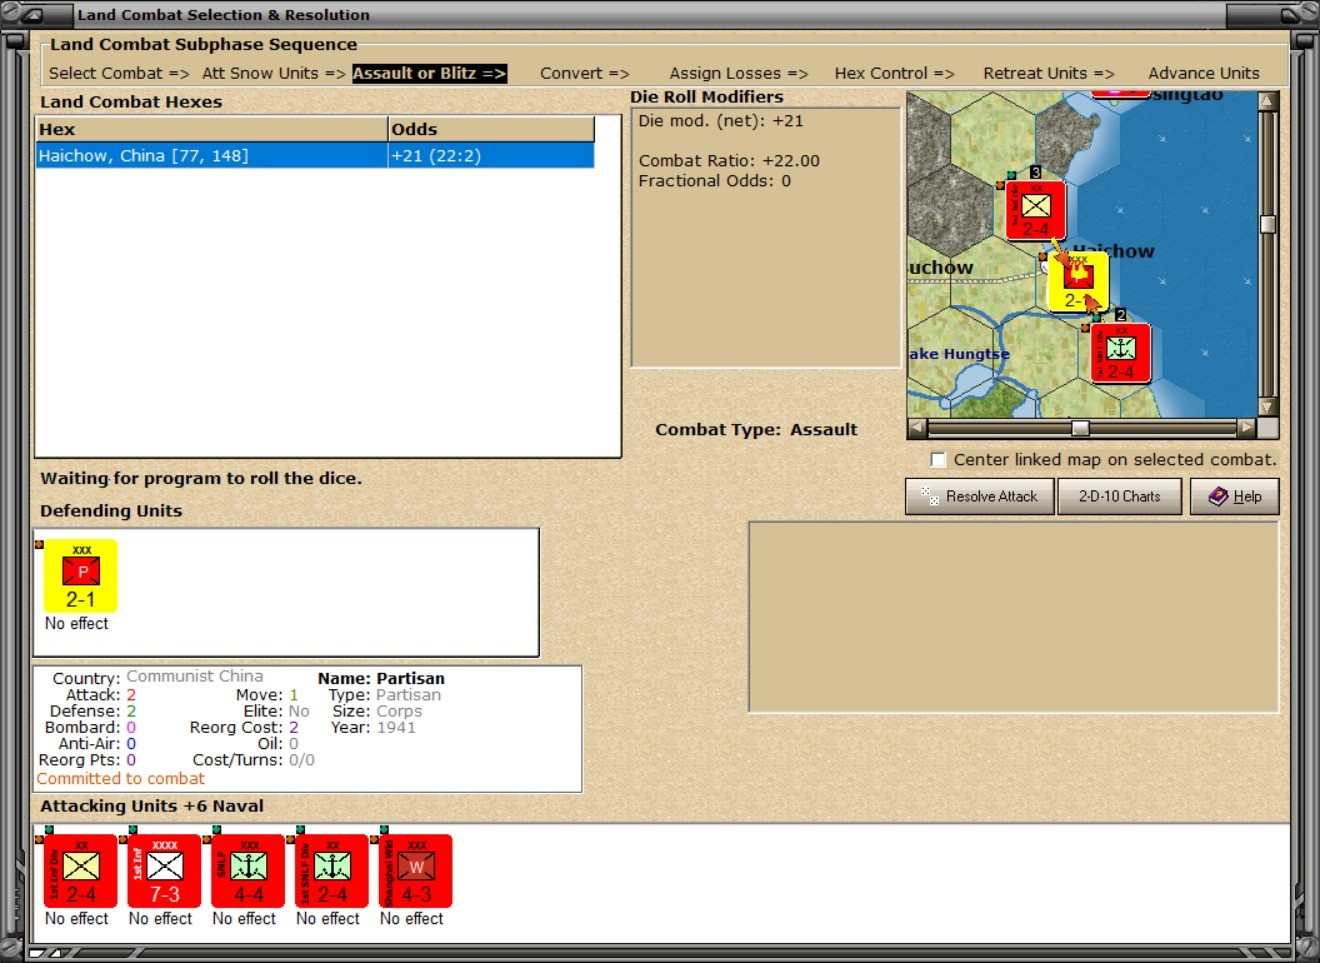Click the map's vertical scrollbar up arrow
This screenshot has height=963, width=1320.
click(1268, 101)
